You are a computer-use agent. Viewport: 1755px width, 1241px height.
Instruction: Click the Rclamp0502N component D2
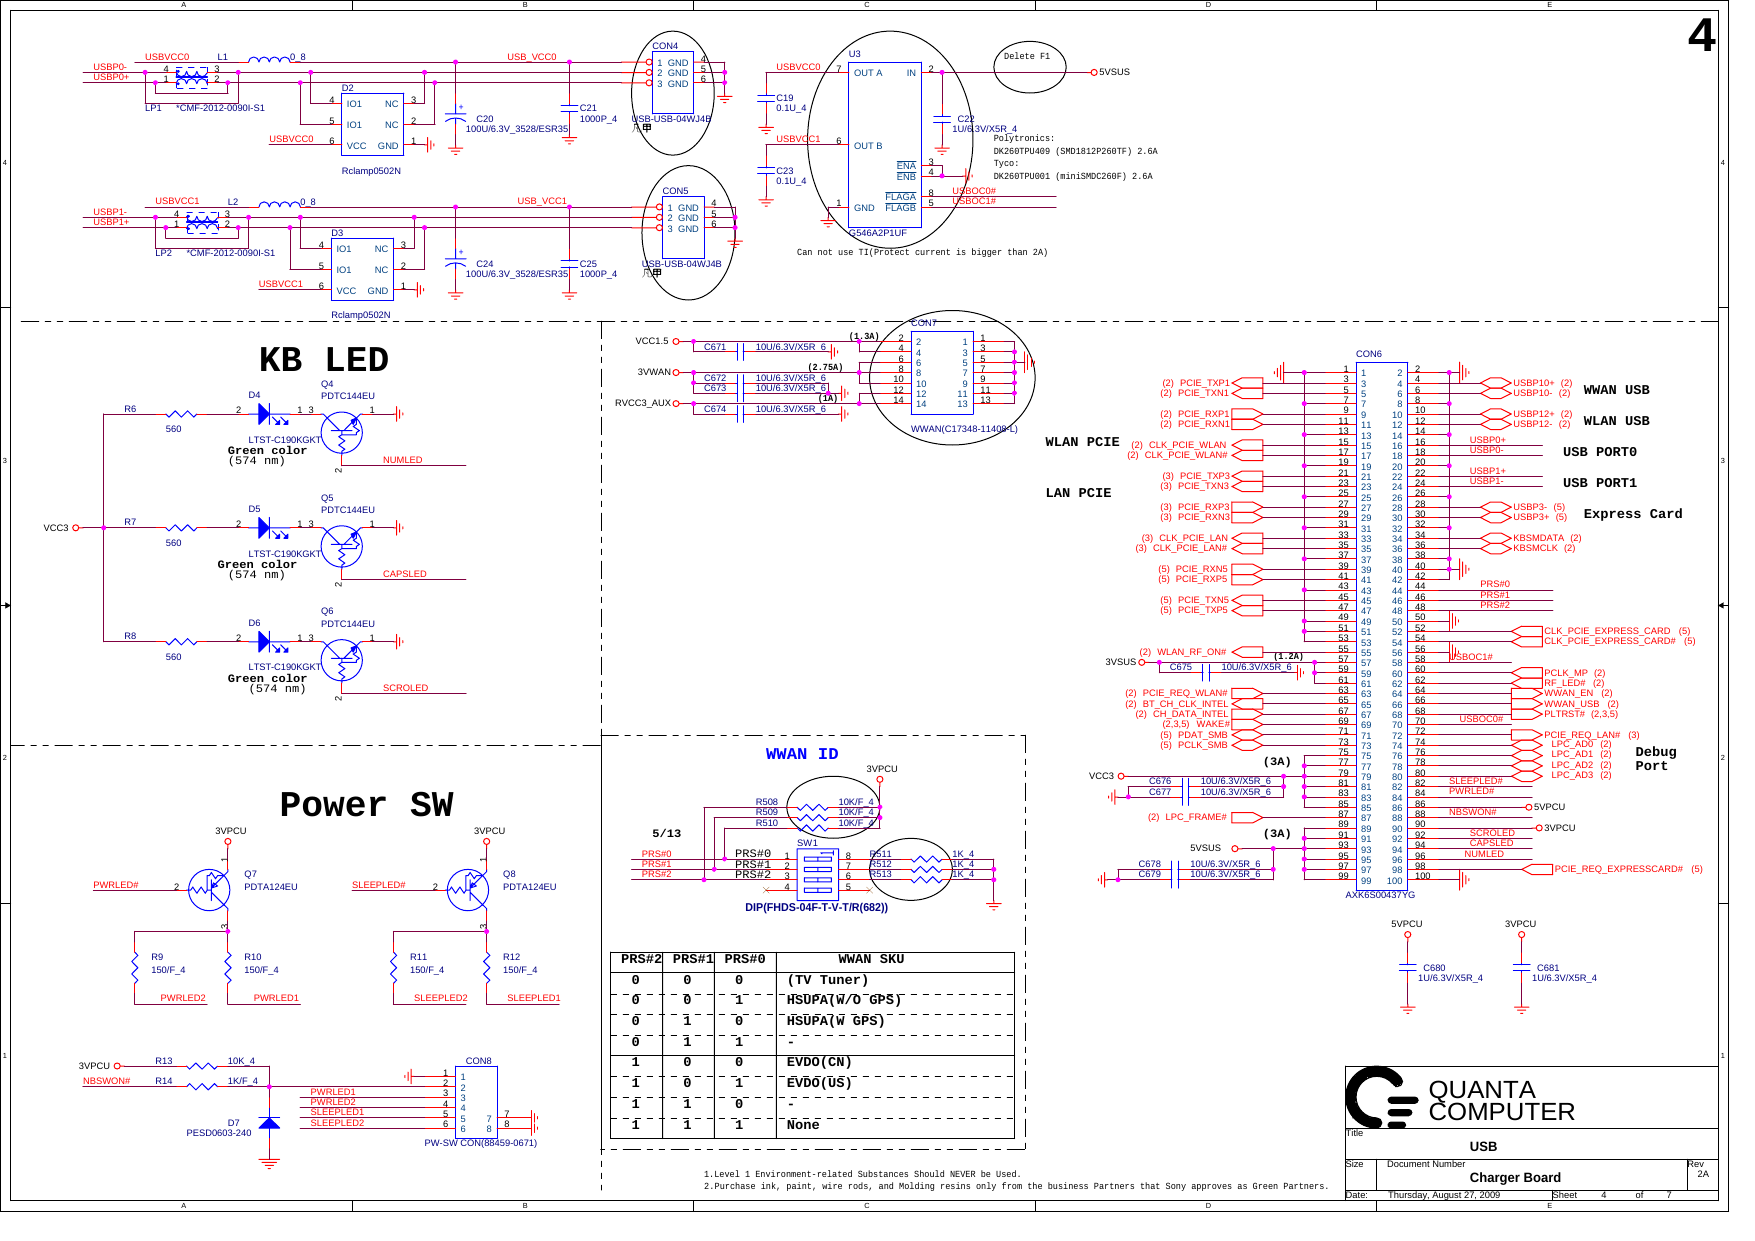pos(371,124)
